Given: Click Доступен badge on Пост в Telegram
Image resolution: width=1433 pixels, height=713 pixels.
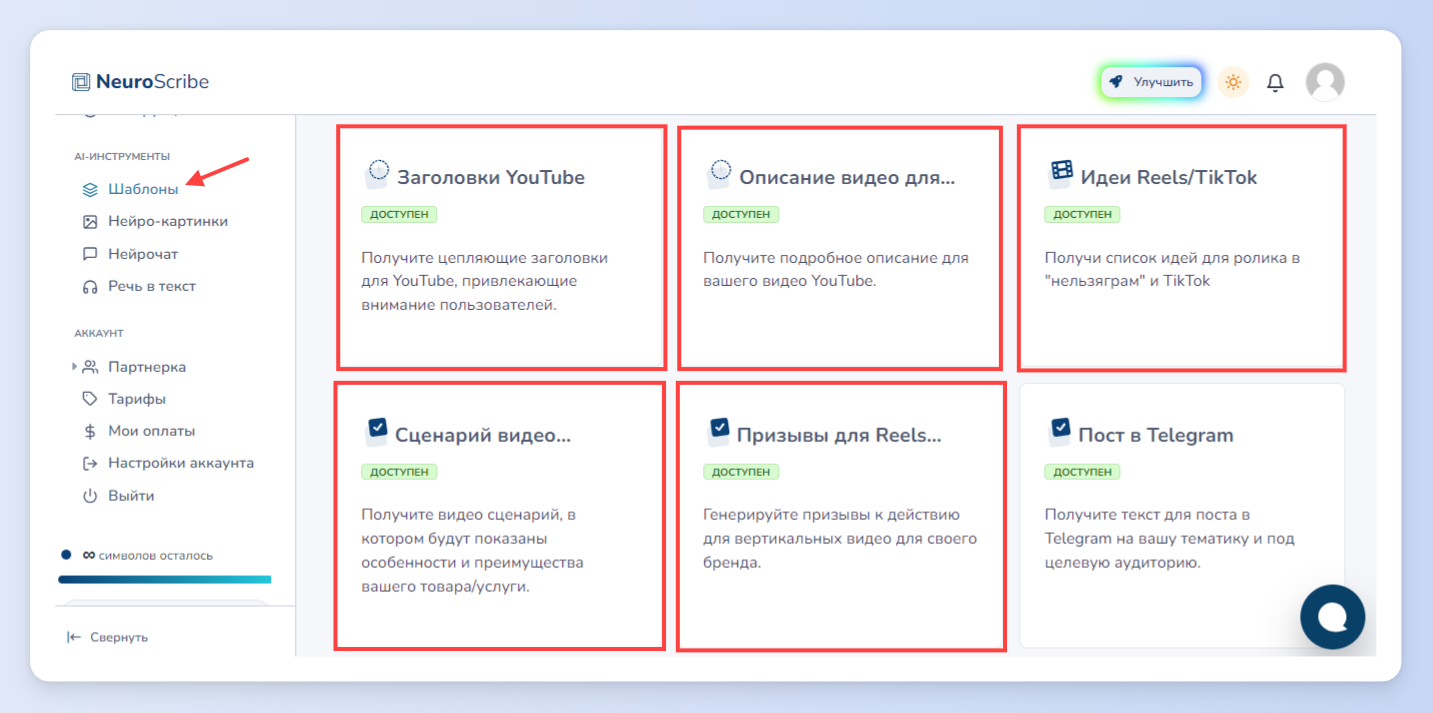Looking at the screenshot, I should click(x=1083, y=472).
